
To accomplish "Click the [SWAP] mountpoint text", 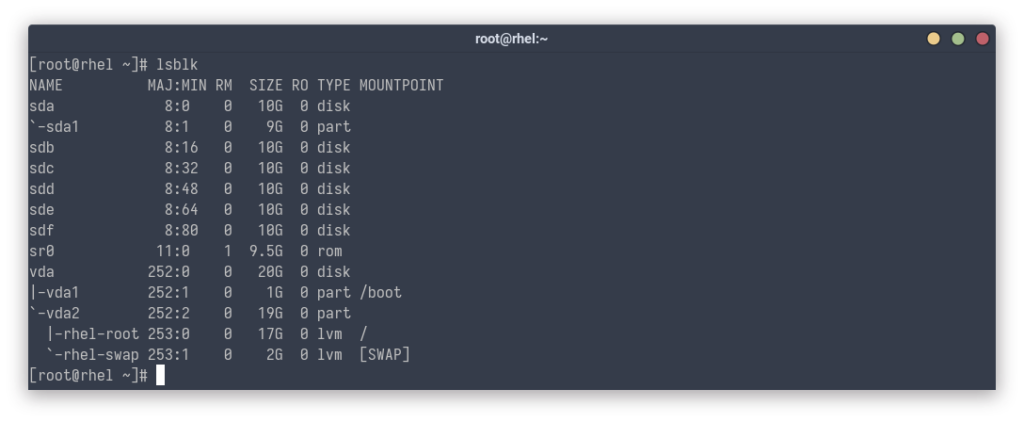I will (x=385, y=355).
